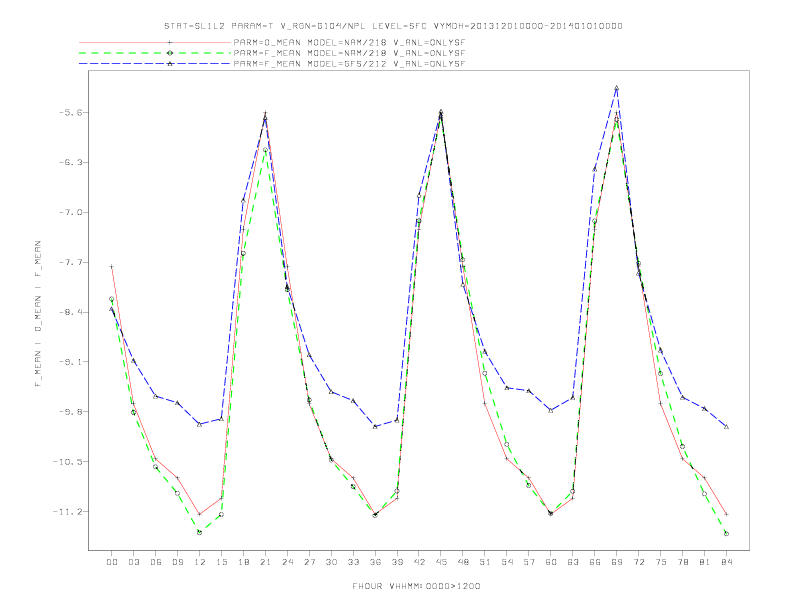This screenshot has width=792, height=612.
Task: Click x-axis tick label 75
Action: tap(661, 562)
